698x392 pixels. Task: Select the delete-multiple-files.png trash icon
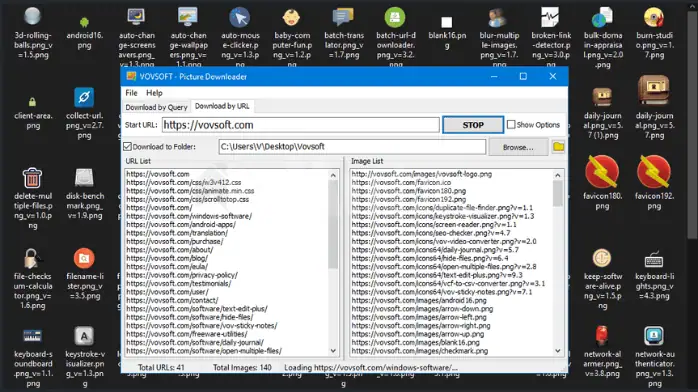pyautogui.click(x=32, y=178)
